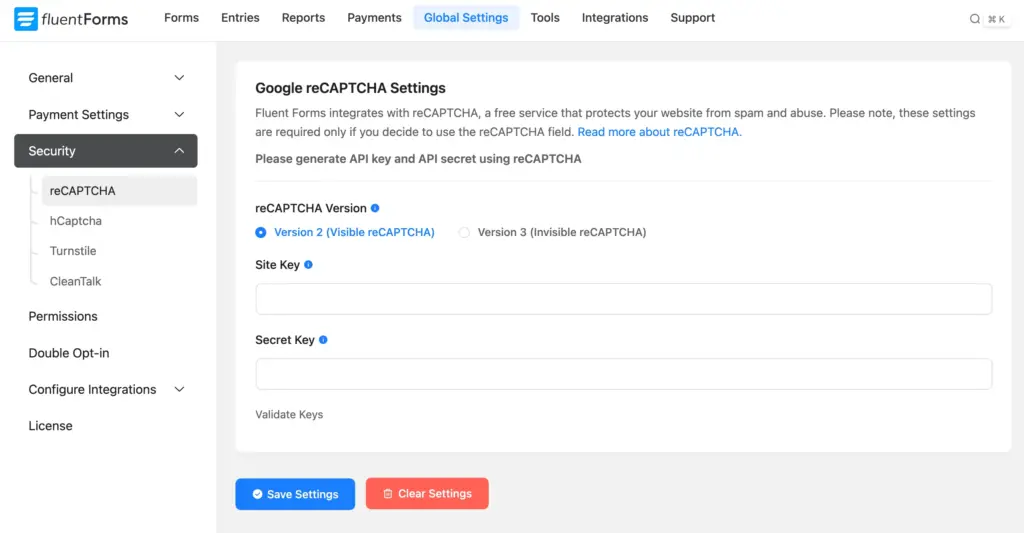Focus the Site Key input field
The width and height of the screenshot is (1024, 533).
click(x=623, y=299)
